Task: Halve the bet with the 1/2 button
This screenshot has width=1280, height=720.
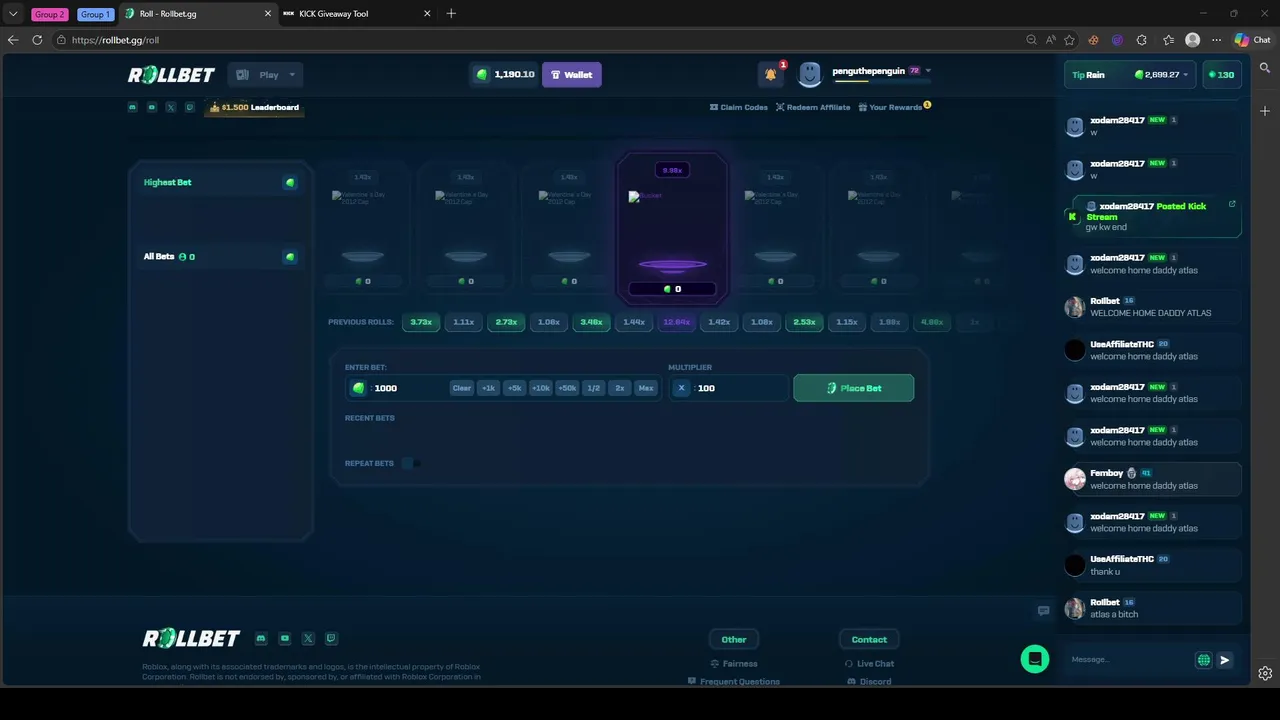Action: point(594,388)
